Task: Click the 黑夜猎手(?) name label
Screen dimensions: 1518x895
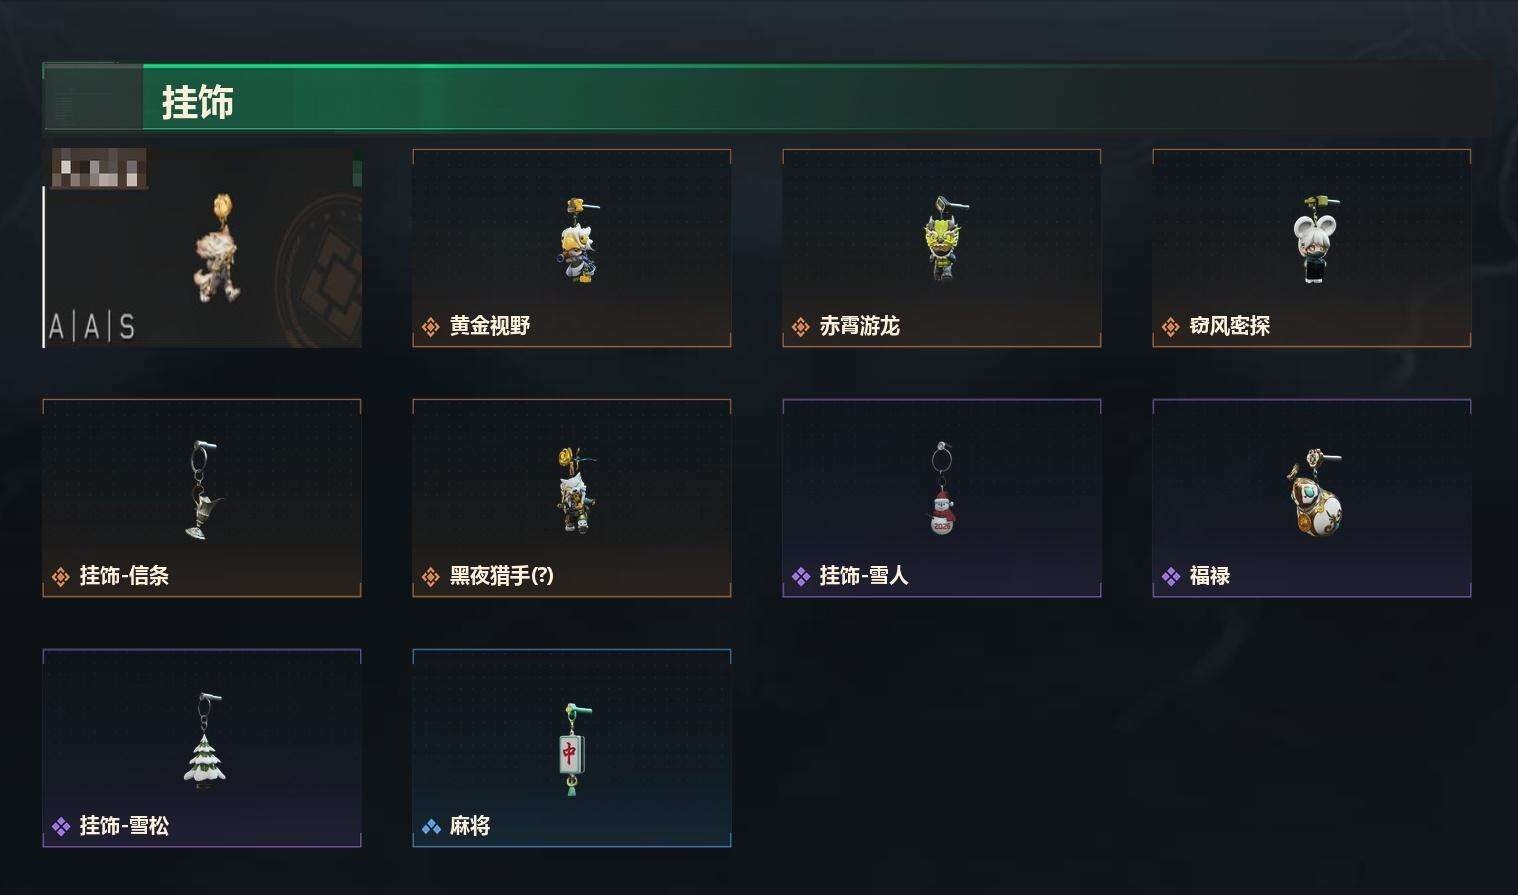Action: tap(502, 576)
